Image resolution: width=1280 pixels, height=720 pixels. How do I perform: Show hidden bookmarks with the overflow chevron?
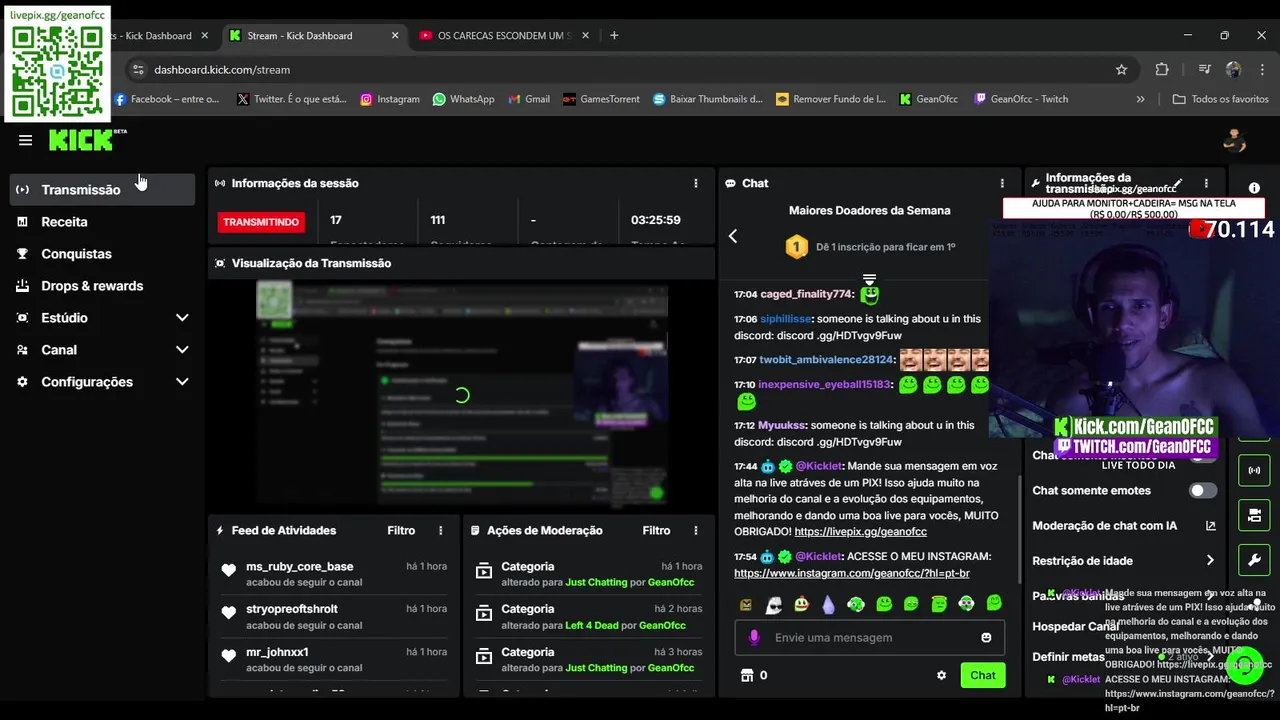point(1140,99)
